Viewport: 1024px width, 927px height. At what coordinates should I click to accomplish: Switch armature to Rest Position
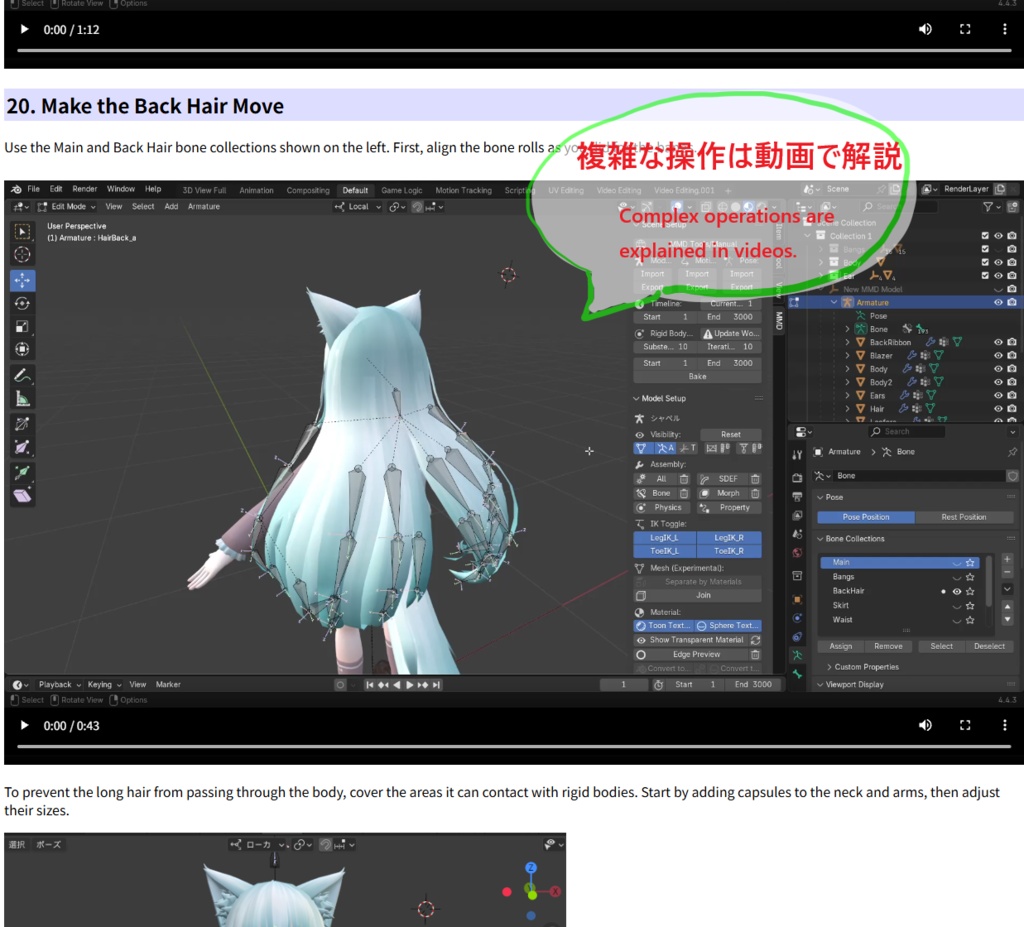[963, 517]
